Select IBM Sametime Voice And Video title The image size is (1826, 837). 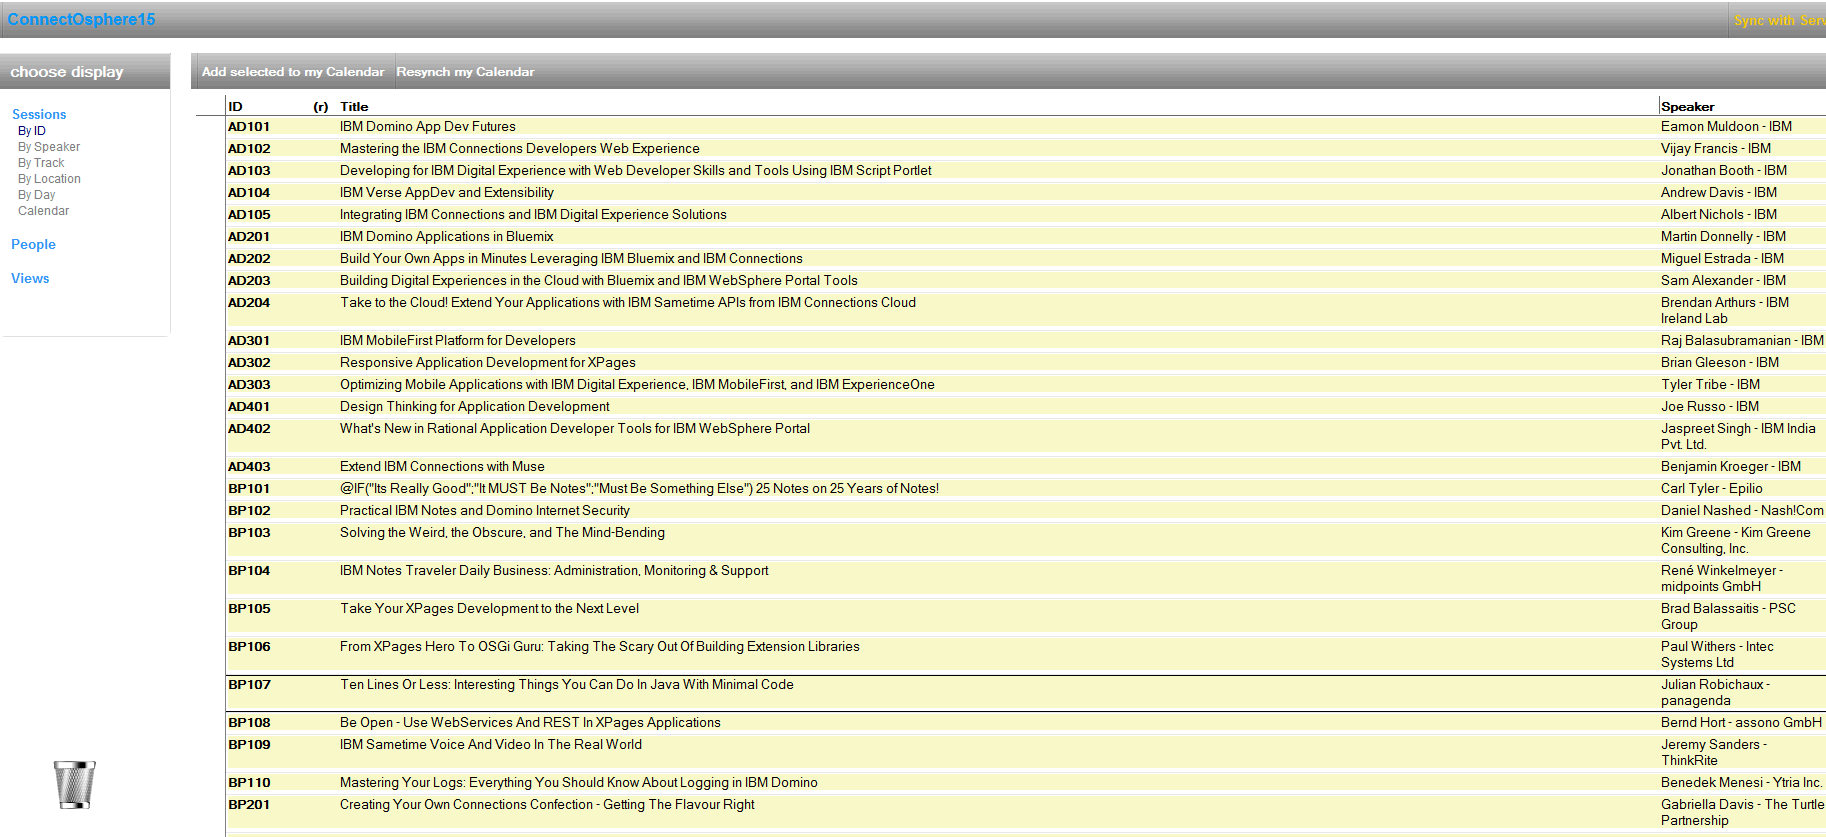[x=491, y=745]
